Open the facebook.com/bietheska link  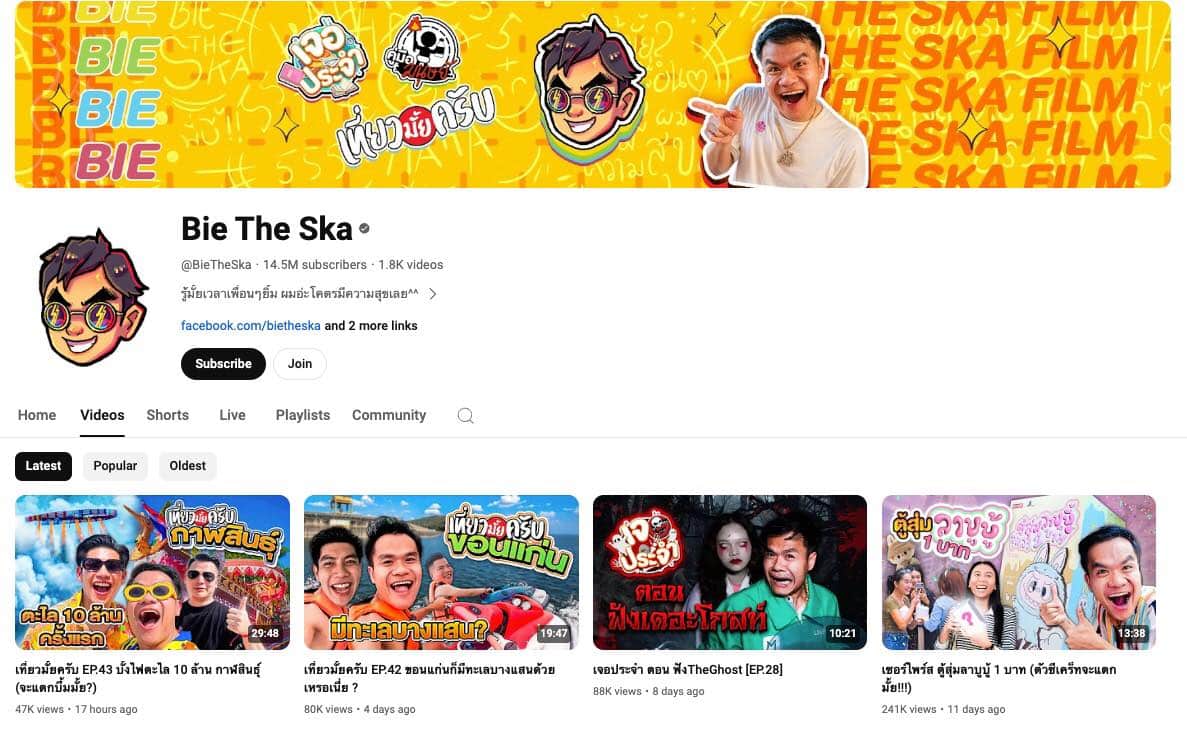click(x=251, y=326)
